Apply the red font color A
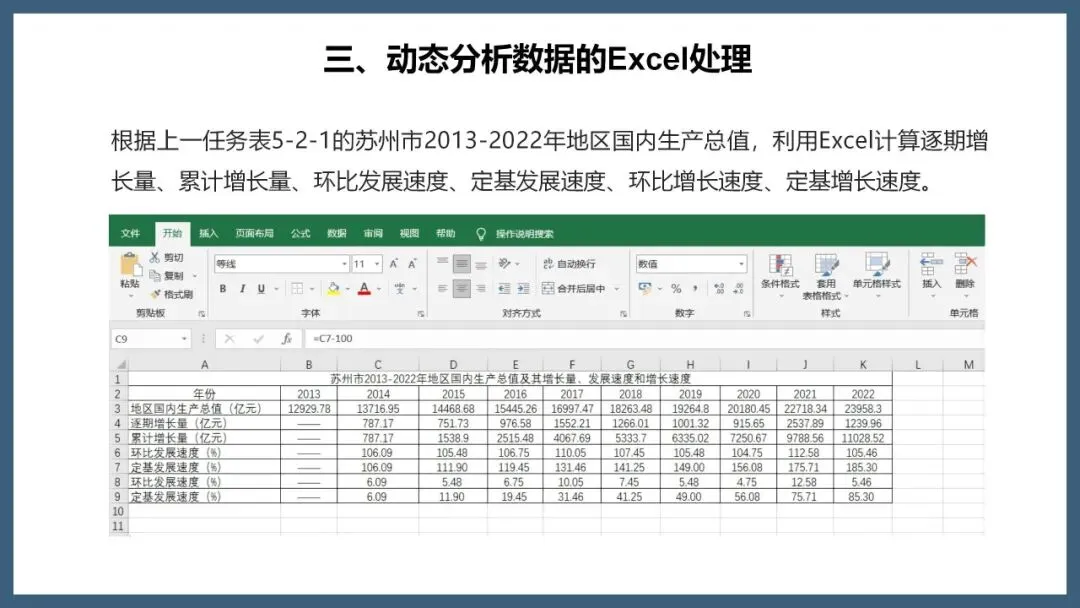Viewport: 1080px width, 608px height. tap(364, 289)
